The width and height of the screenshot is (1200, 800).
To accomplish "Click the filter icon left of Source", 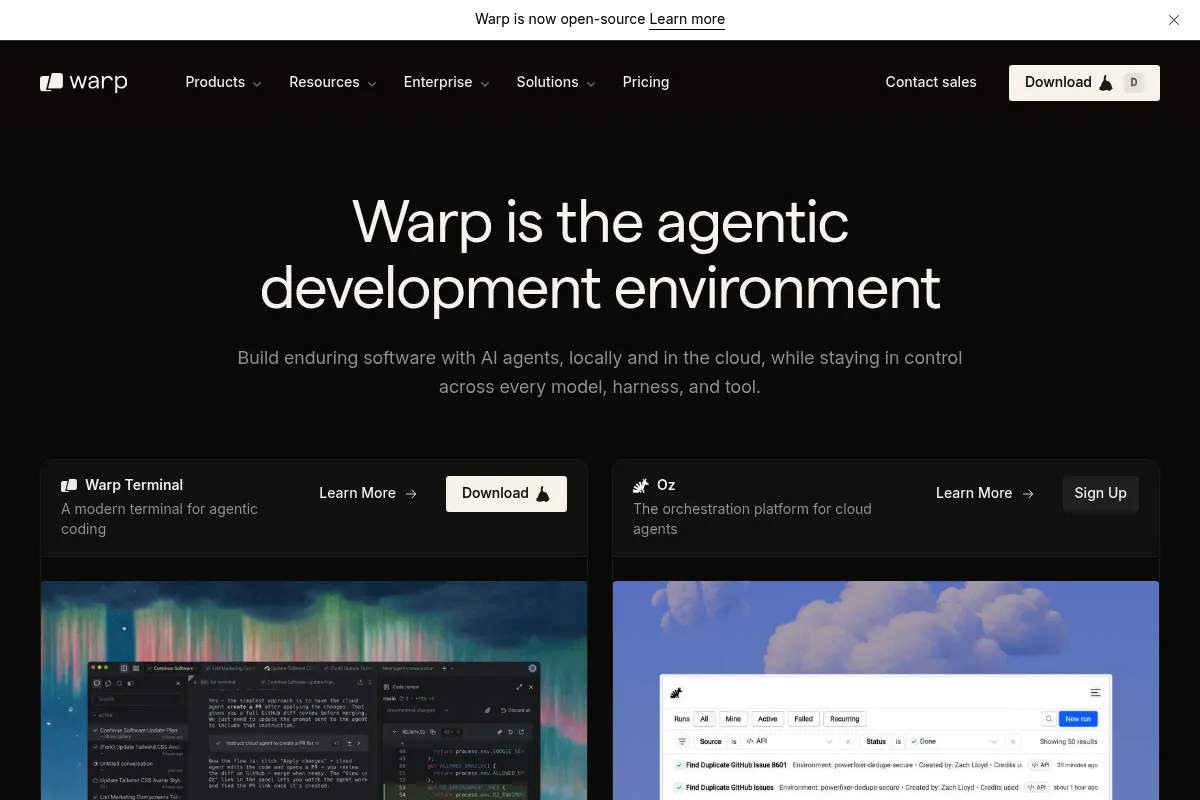I will click(682, 742).
